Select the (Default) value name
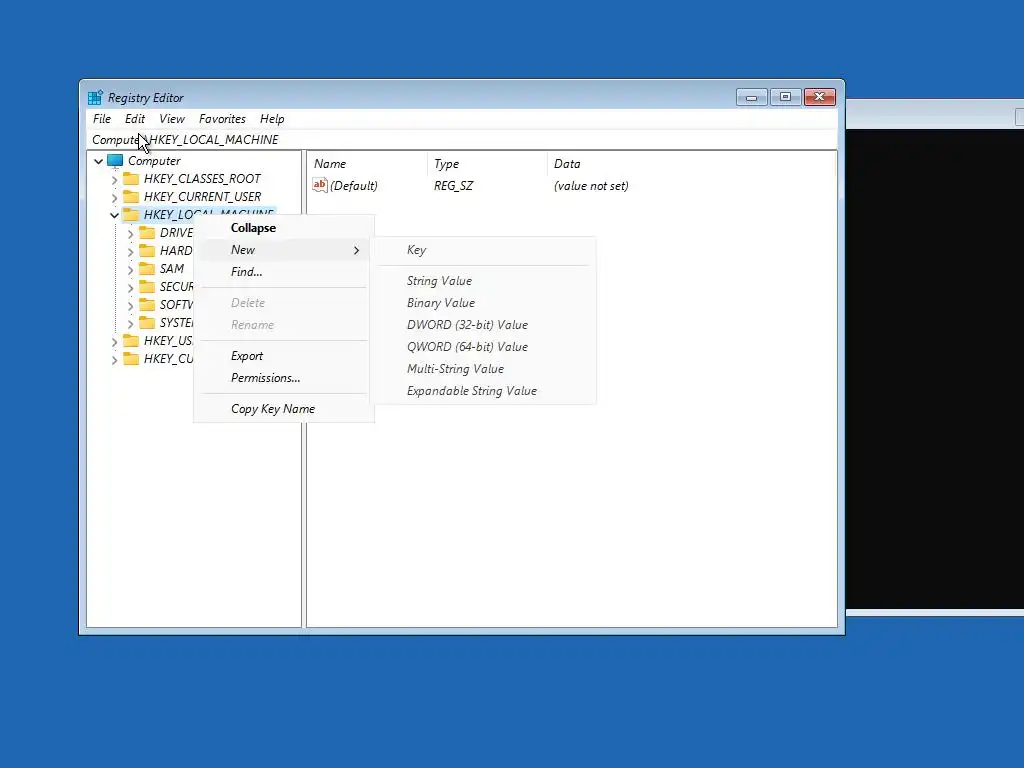 coord(354,186)
